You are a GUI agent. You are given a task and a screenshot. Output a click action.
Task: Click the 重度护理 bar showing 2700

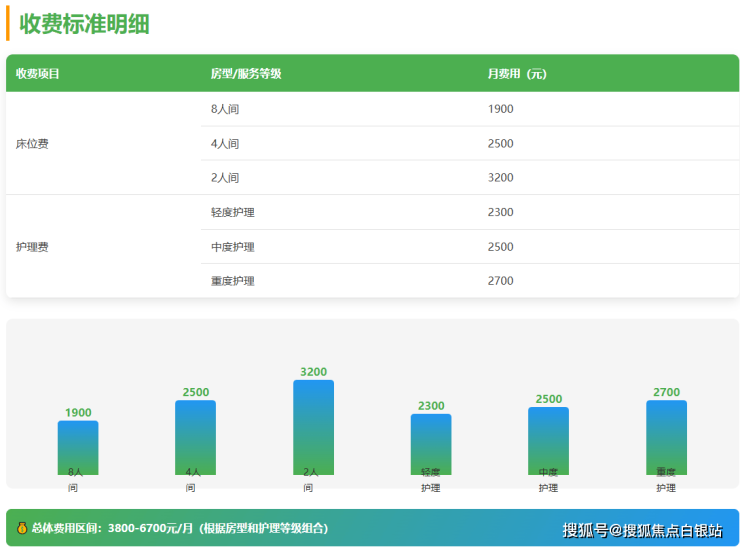point(666,437)
